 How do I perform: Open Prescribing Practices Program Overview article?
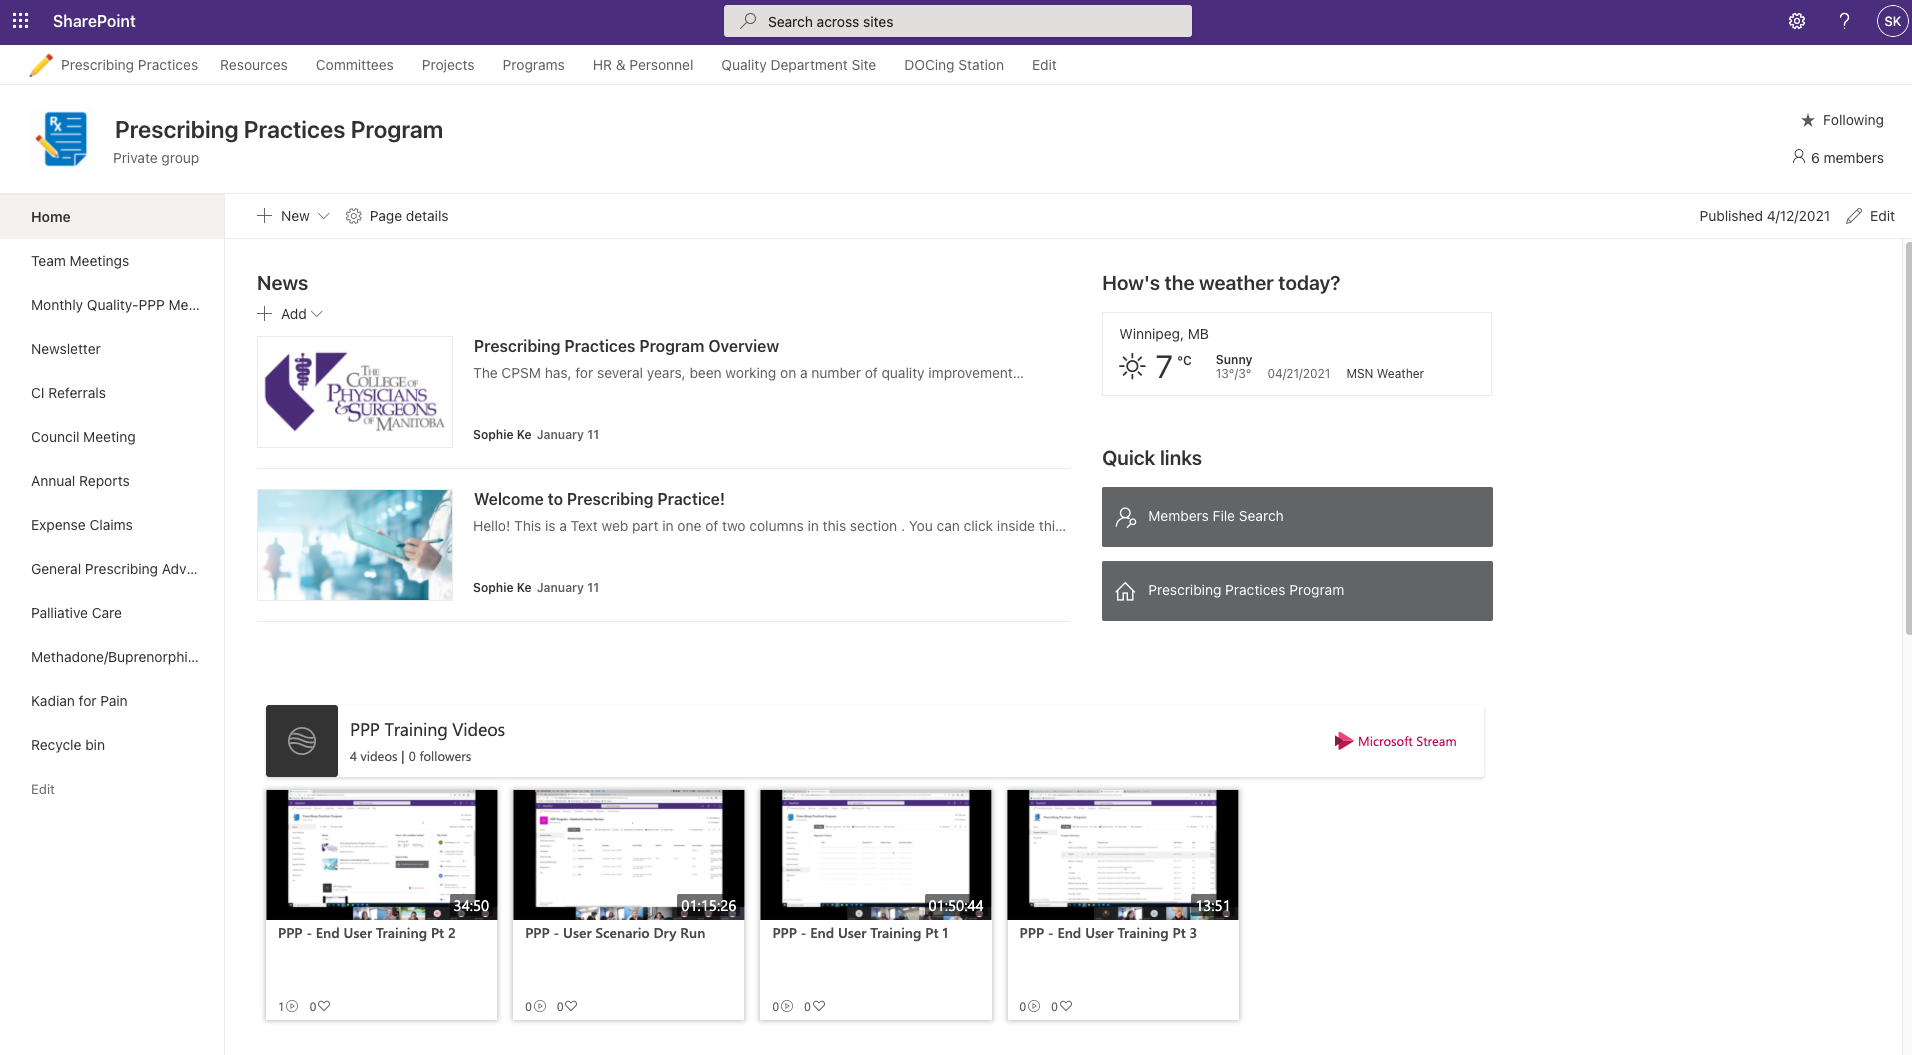pyautogui.click(x=626, y=346)
